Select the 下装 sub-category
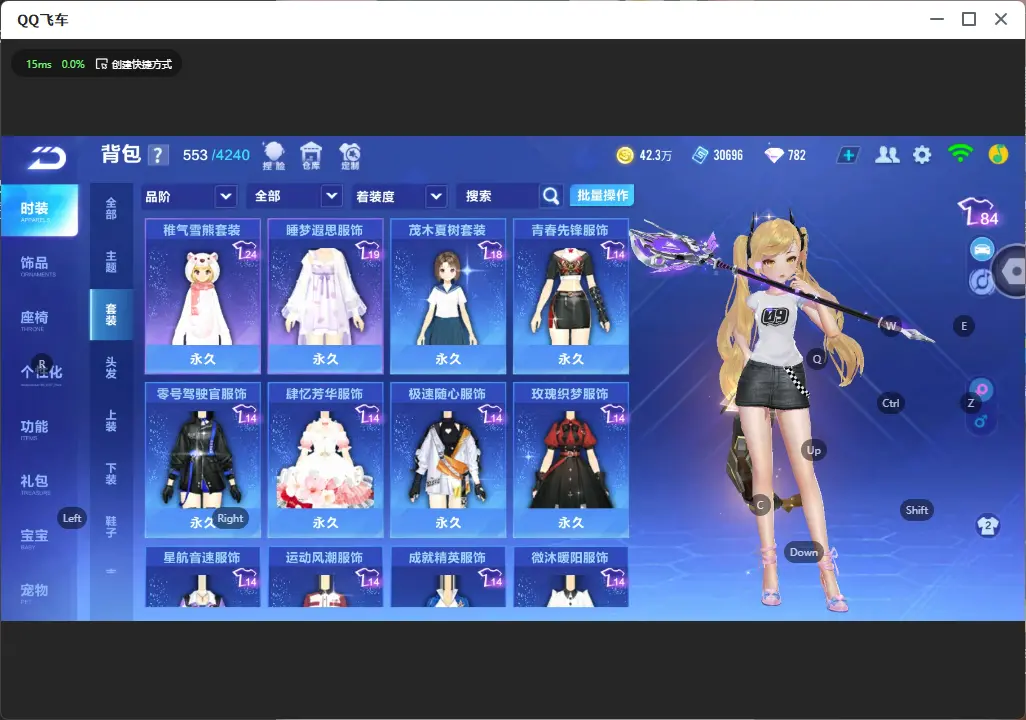The image size is (1026, 720). point(111,474)
